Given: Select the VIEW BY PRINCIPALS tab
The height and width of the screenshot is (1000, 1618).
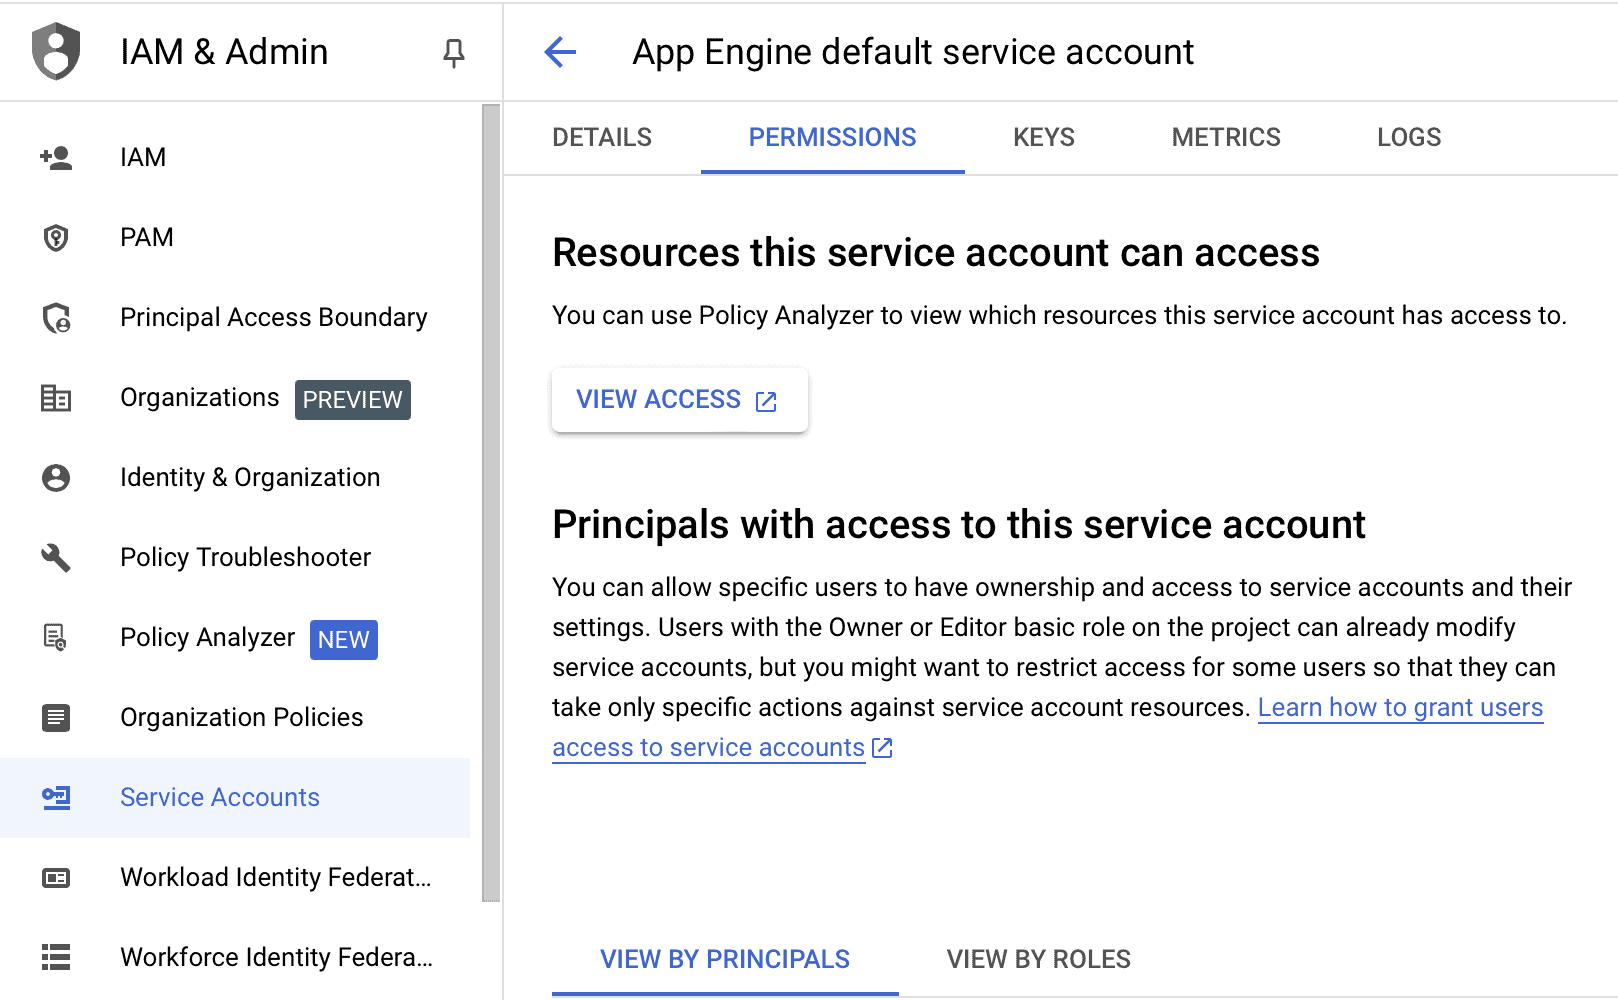Looking at the screenshot, I should (724, 959).
